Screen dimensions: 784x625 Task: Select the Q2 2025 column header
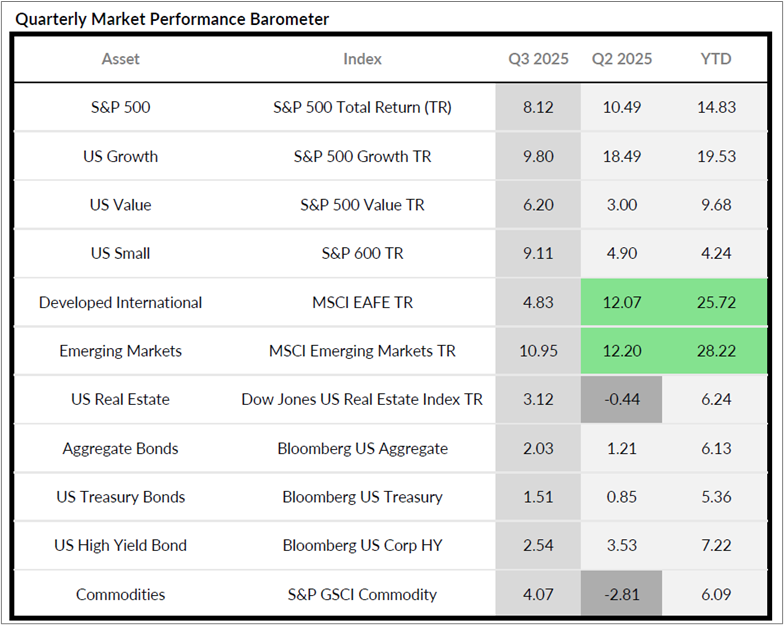click(x=620, y=59)
